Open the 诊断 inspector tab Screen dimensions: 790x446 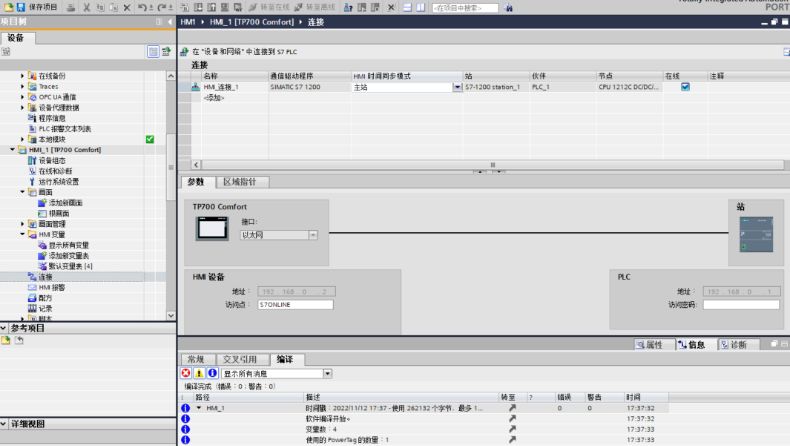737,345
